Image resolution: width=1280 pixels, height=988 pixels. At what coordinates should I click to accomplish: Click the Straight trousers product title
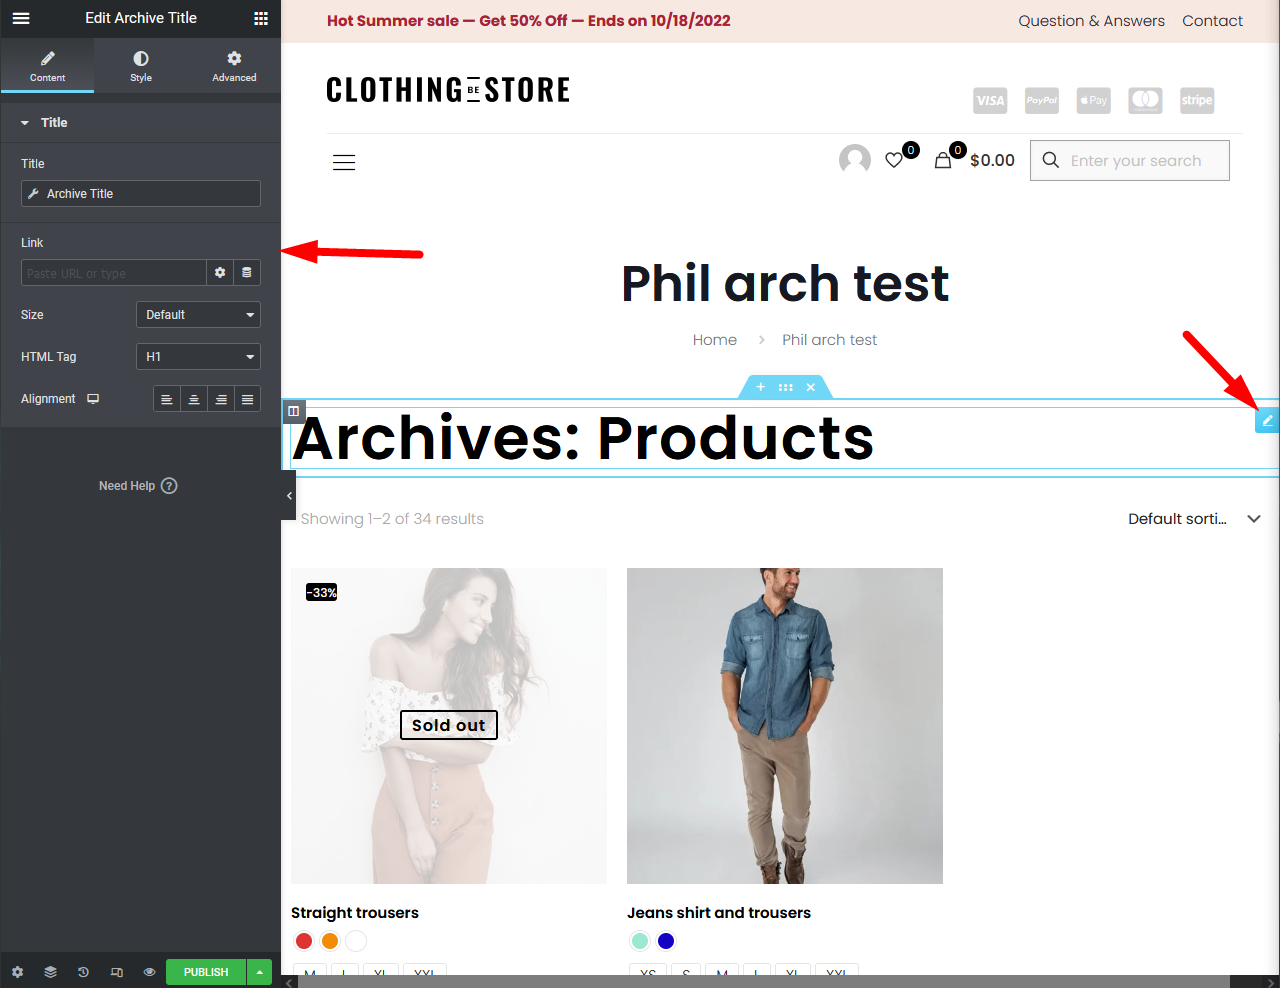355,913
